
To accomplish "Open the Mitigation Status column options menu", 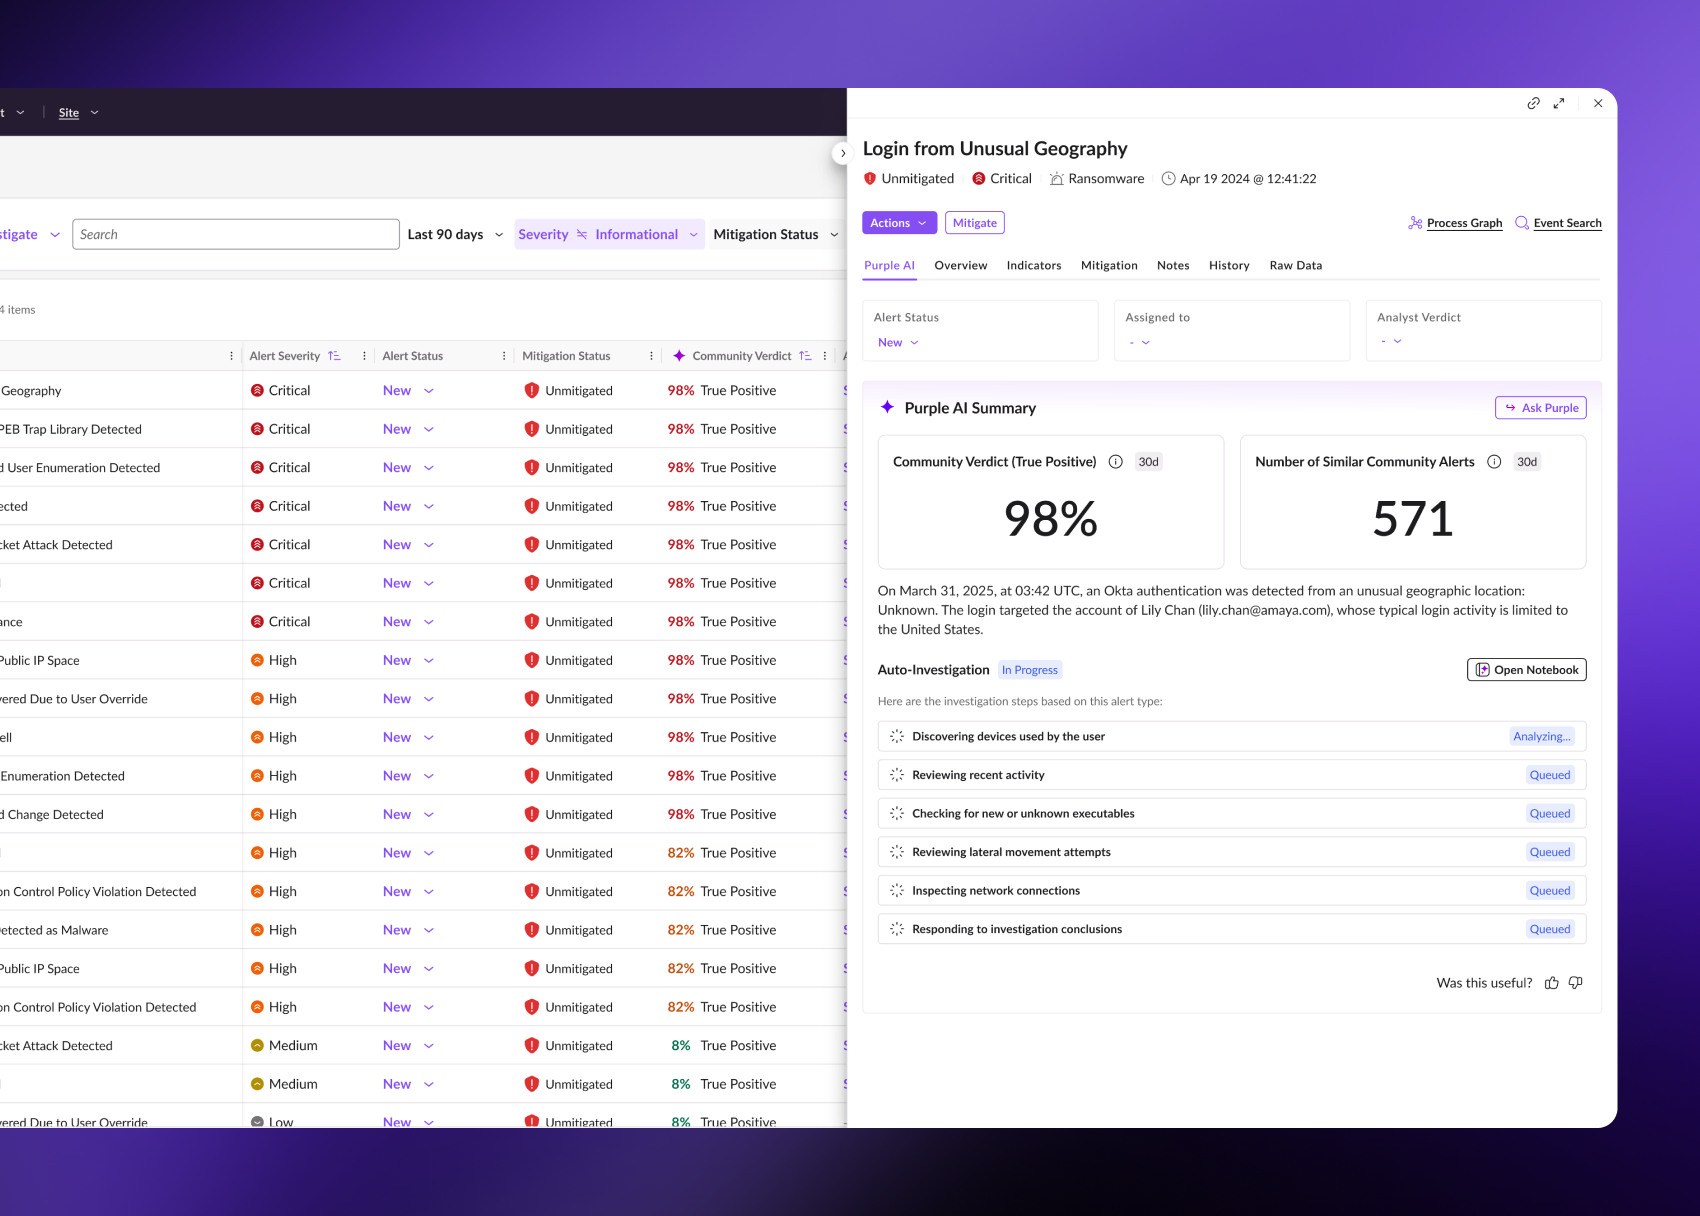I will pos(651,356).
